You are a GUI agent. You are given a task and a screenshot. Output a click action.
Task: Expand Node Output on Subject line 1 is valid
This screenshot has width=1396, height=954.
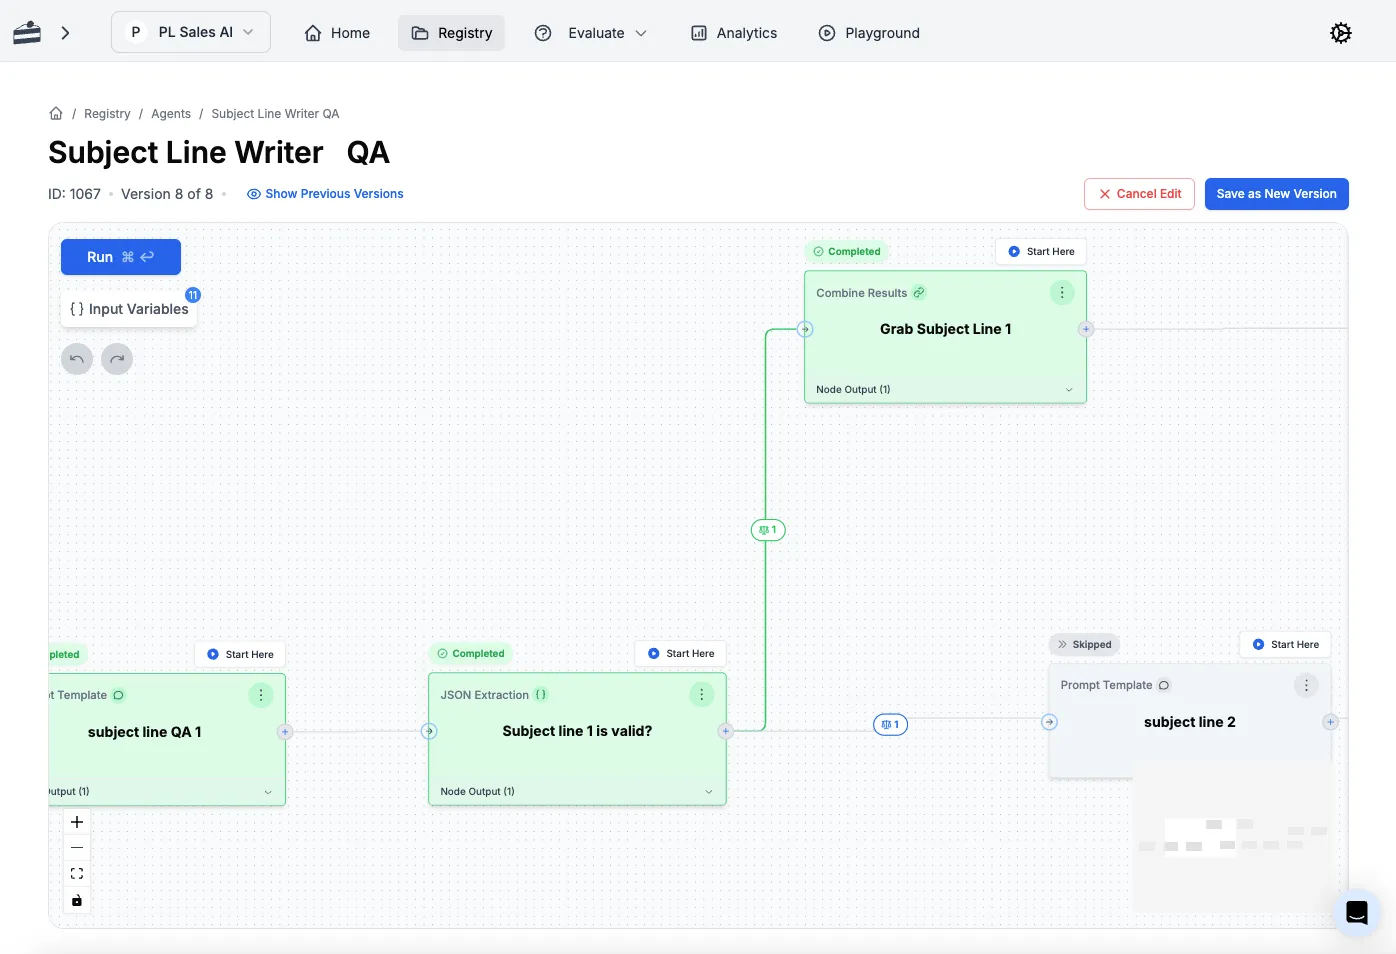(708, 792)
